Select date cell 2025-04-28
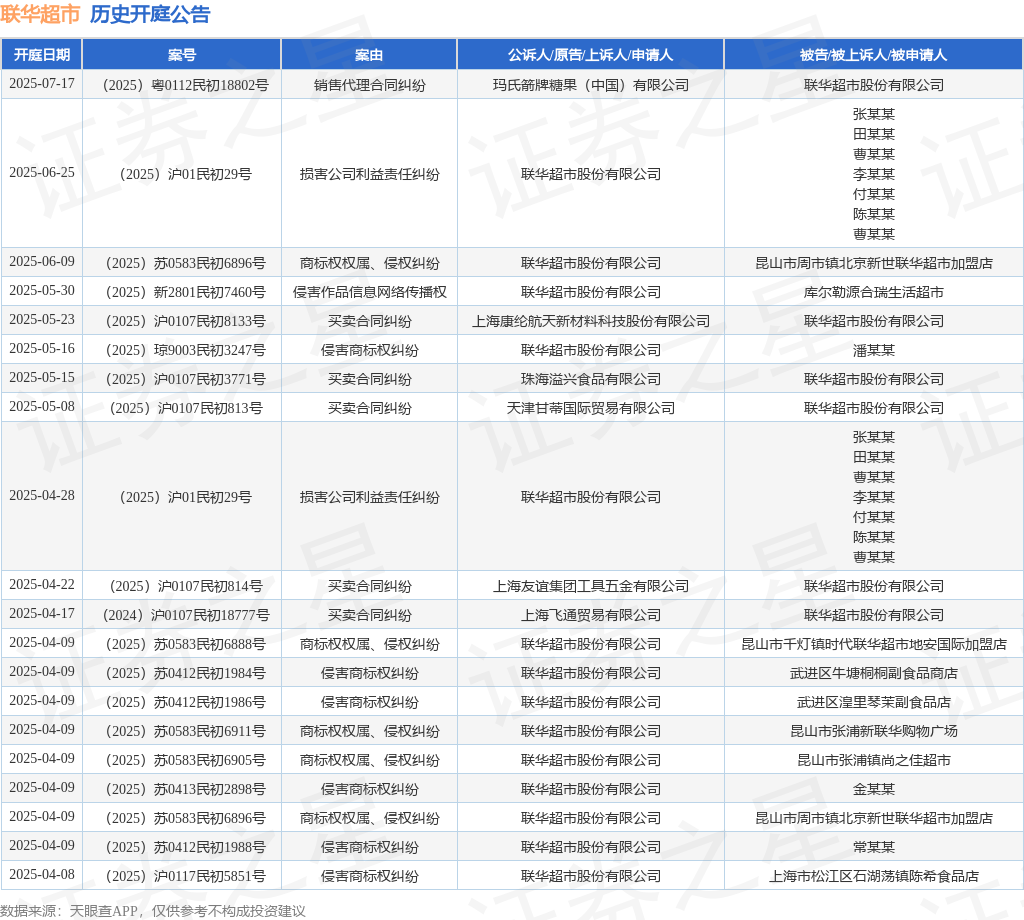The image size is (1024, 920). tap(42, 496)
